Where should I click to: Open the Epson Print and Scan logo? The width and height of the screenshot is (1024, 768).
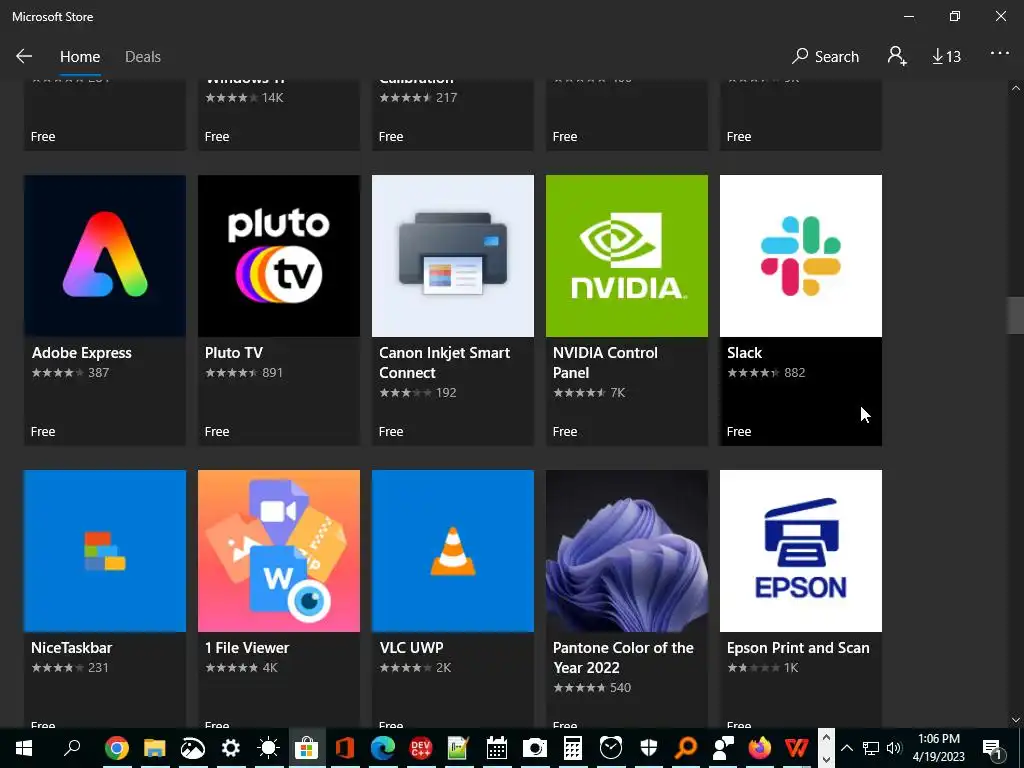point(801,551)
